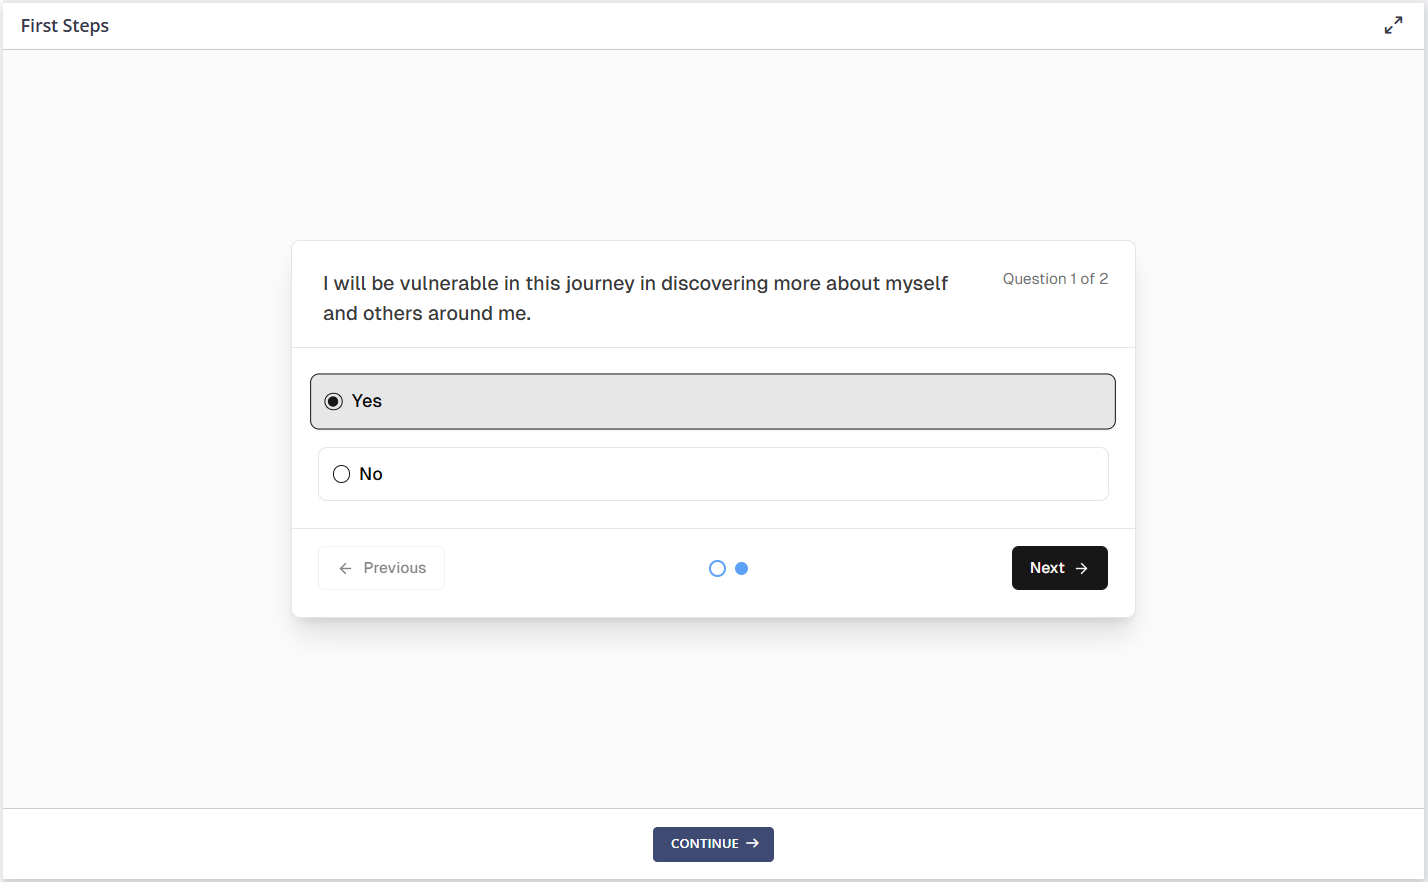This screenshot has width=1428, height=882.
Task: Select the Yes radio button circle
Action: pyautogui.click(x=334, y=401)
